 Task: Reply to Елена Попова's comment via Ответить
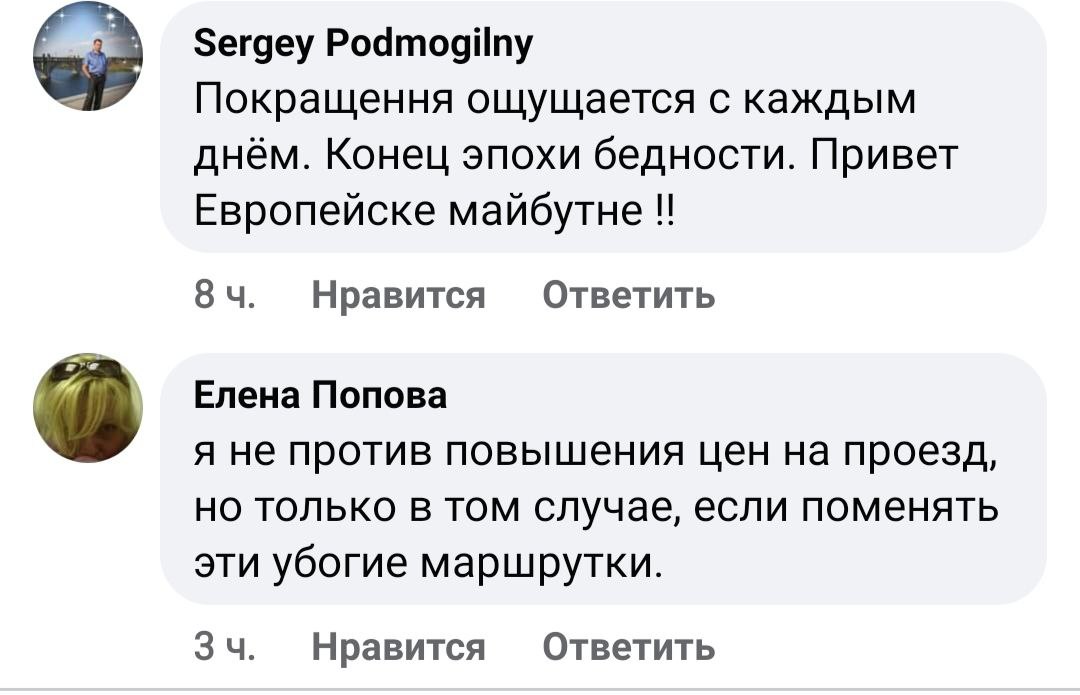tap(628, 647)
